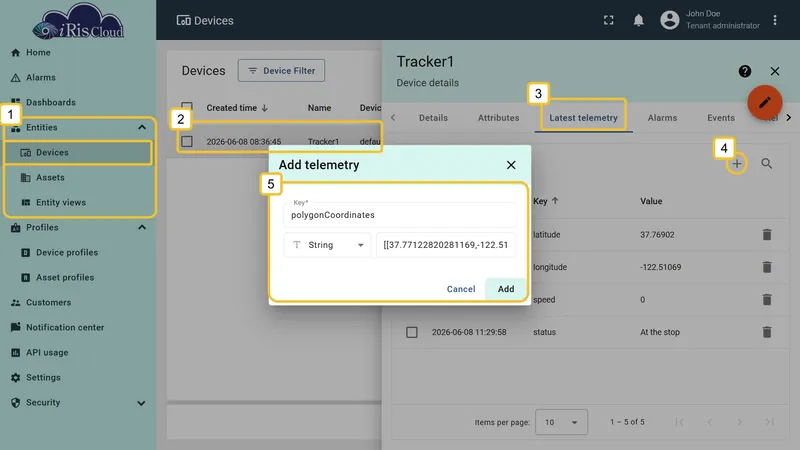Screen dimensions: 800x450
Task: Click Cancel in Add telemetry dialog
Action: pyautogui.click(x=461, y=289)
